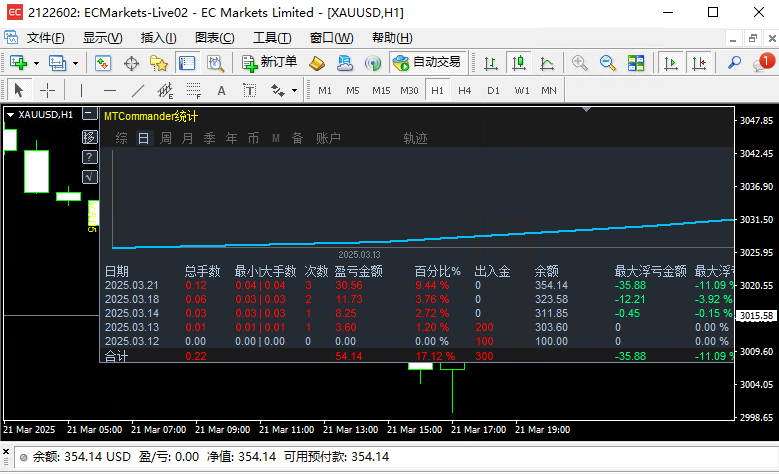This screenshot has width=779, height=474.
Task: Open the New Chart dropdown arrow
Action: tap(36, 63)
